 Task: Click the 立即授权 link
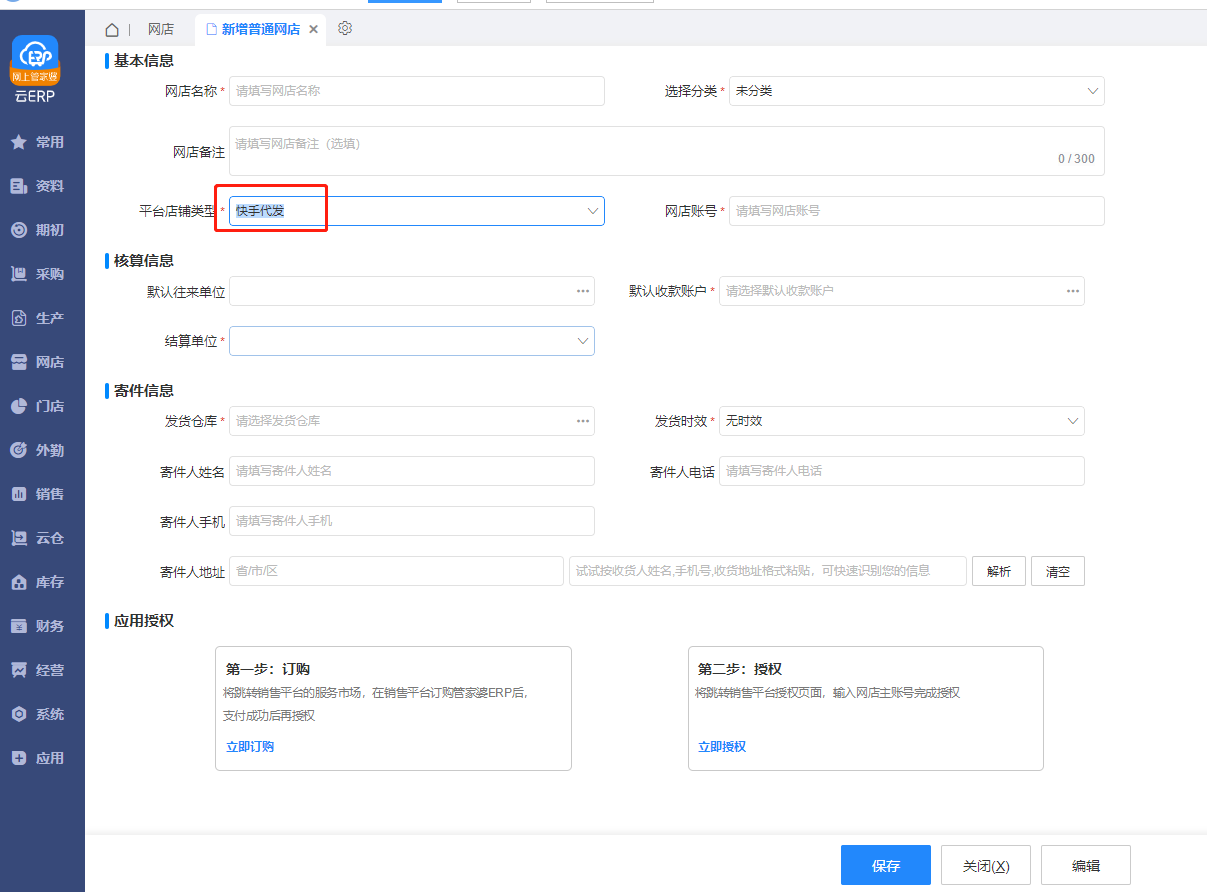tap(722, 747)
